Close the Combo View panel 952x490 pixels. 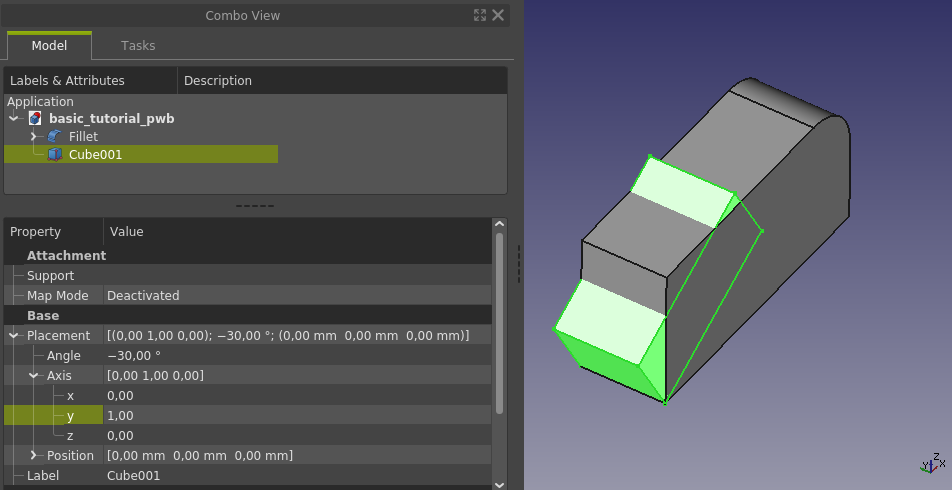pyautogui.click(x=498, y=15)
